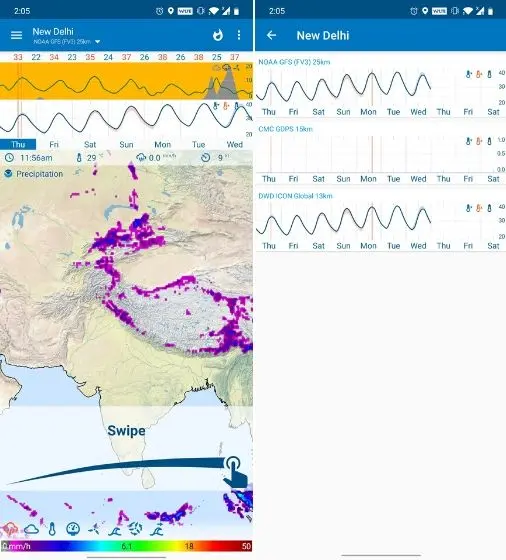The height and width of the screenshot is (560, 506).
Task: Select the wind turbine map layer
Action: pos(94,529)
